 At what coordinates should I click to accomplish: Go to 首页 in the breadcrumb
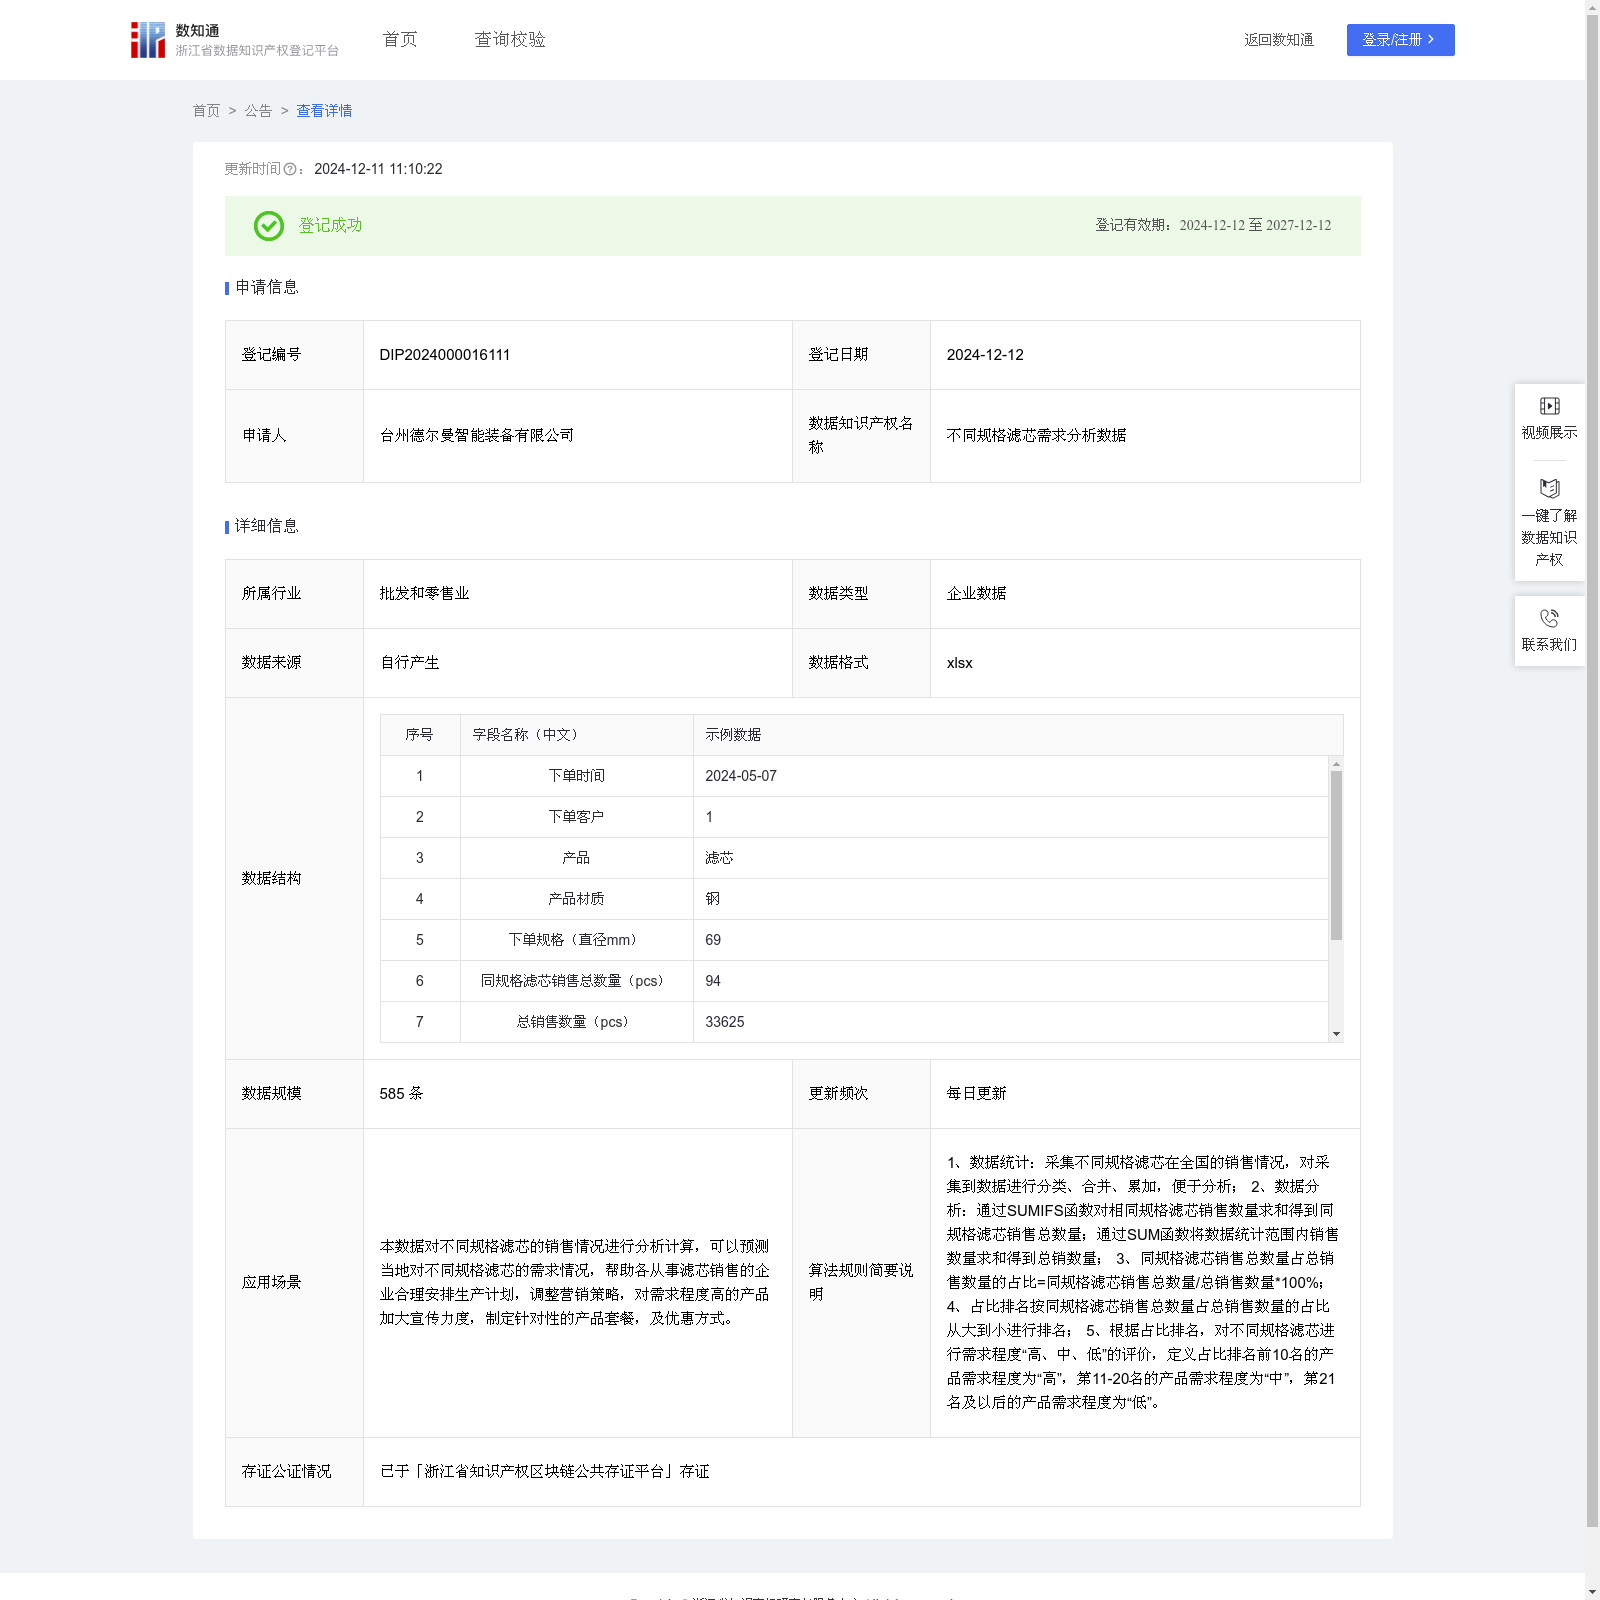(206, 111)
